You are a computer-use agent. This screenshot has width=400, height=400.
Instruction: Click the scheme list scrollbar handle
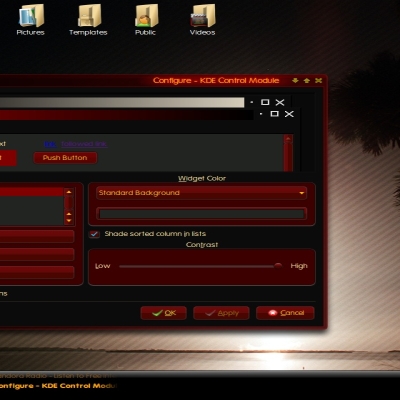click(69, 203)
